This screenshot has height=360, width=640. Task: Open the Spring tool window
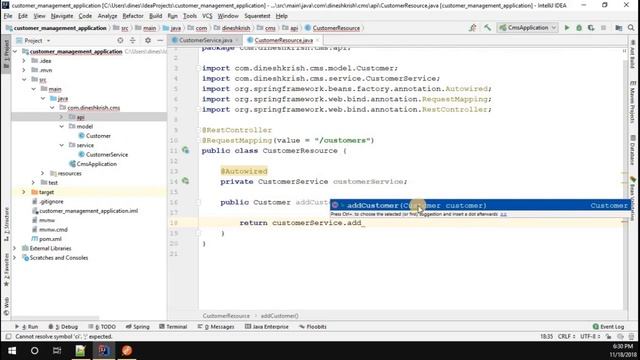[x=138, y=327]
